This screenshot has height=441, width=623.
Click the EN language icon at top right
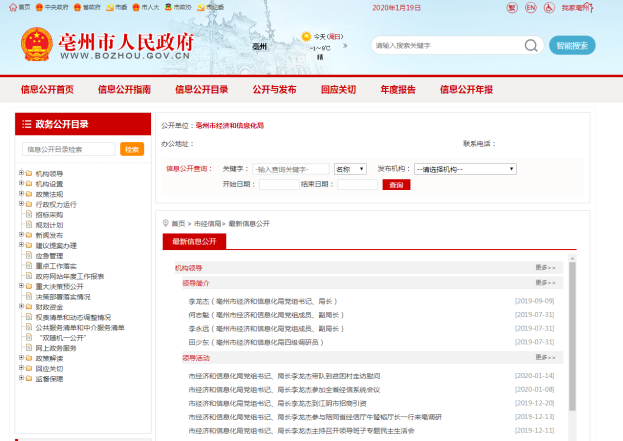tap(531, 7)
